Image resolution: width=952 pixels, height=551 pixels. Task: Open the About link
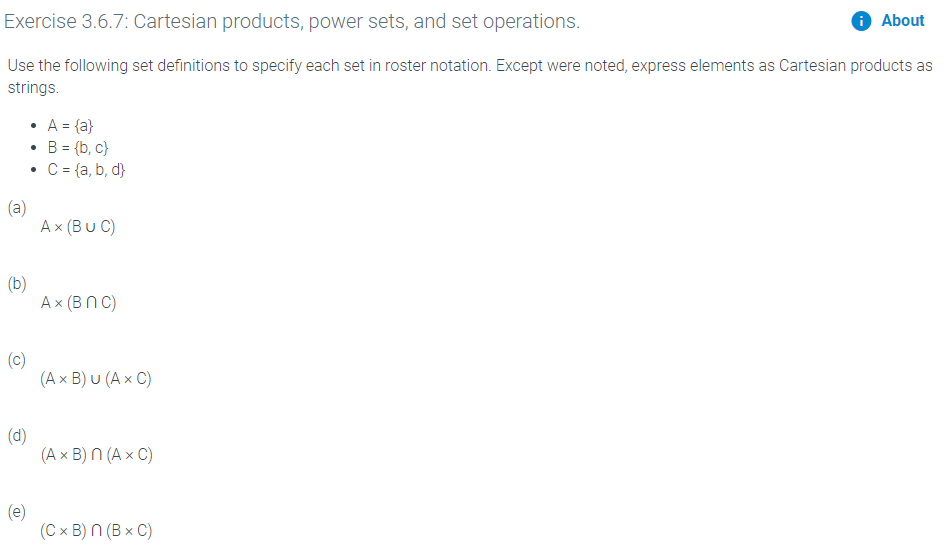tap(902, 21)
